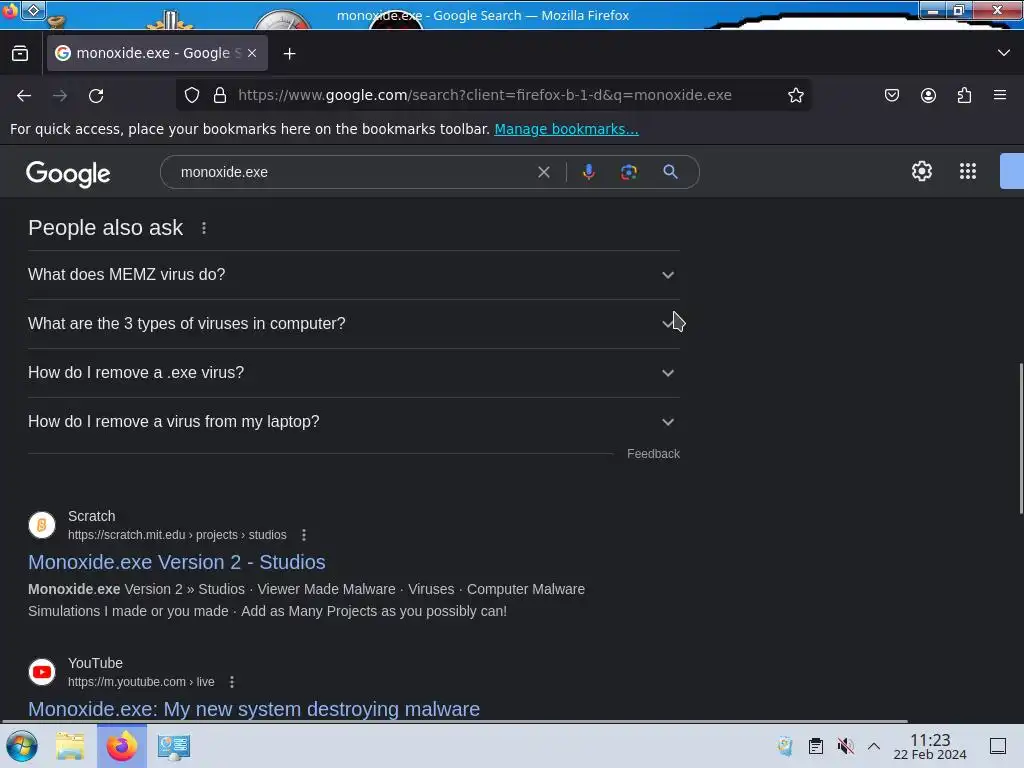Select the monoxide.exe - Google Search tab
The image size is (1024, 768).
157,54
